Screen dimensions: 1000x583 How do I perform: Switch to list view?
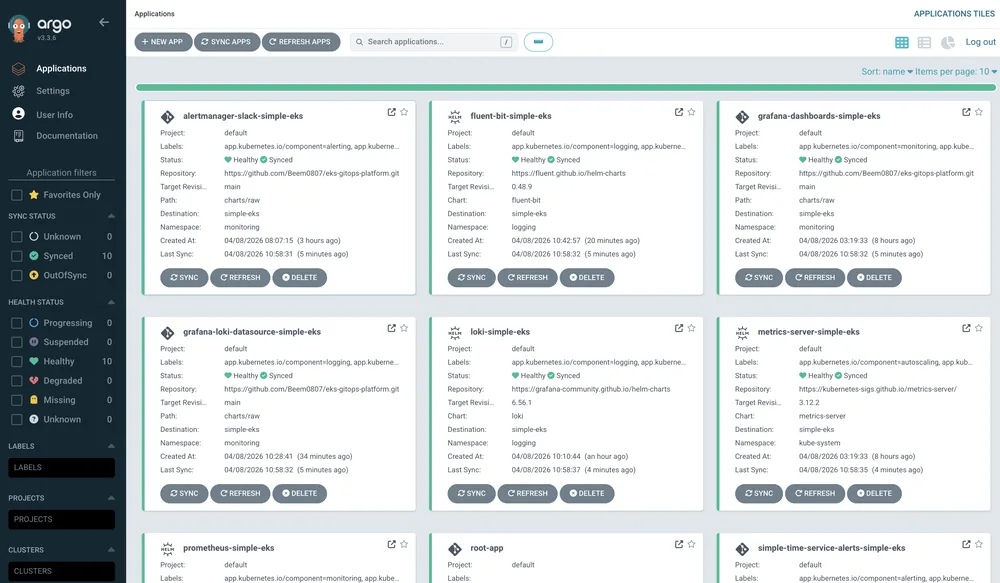coord(924,42)
